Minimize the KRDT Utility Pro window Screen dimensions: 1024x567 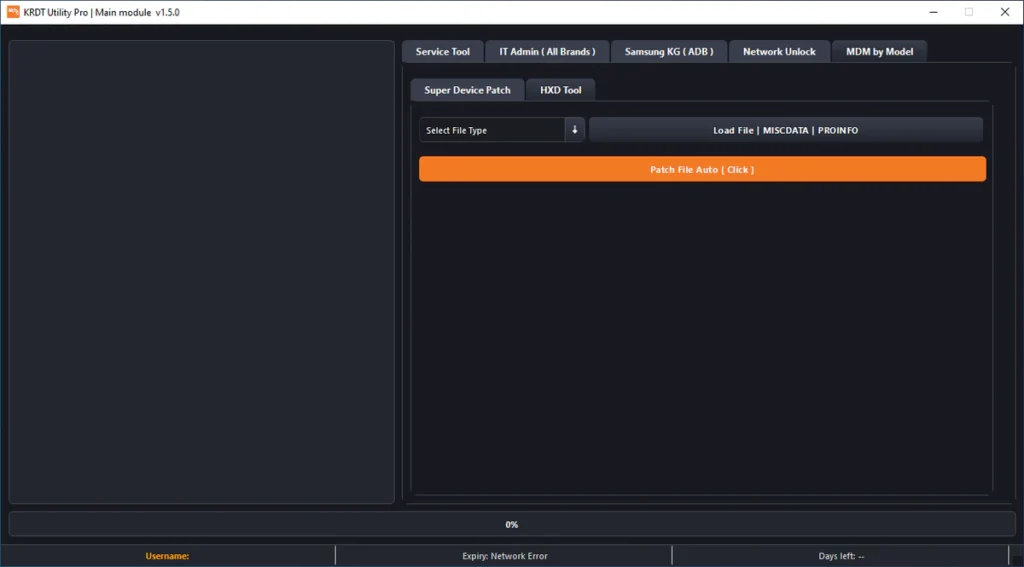tap(932, 12)
